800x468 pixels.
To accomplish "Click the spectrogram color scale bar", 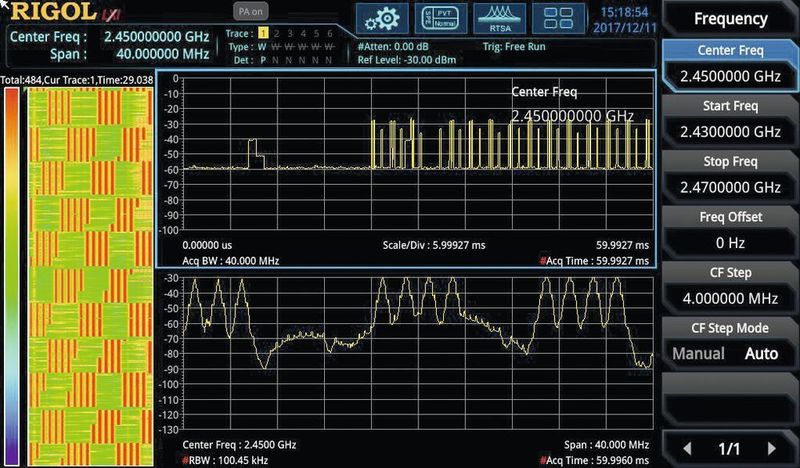I will pos(11,276).
